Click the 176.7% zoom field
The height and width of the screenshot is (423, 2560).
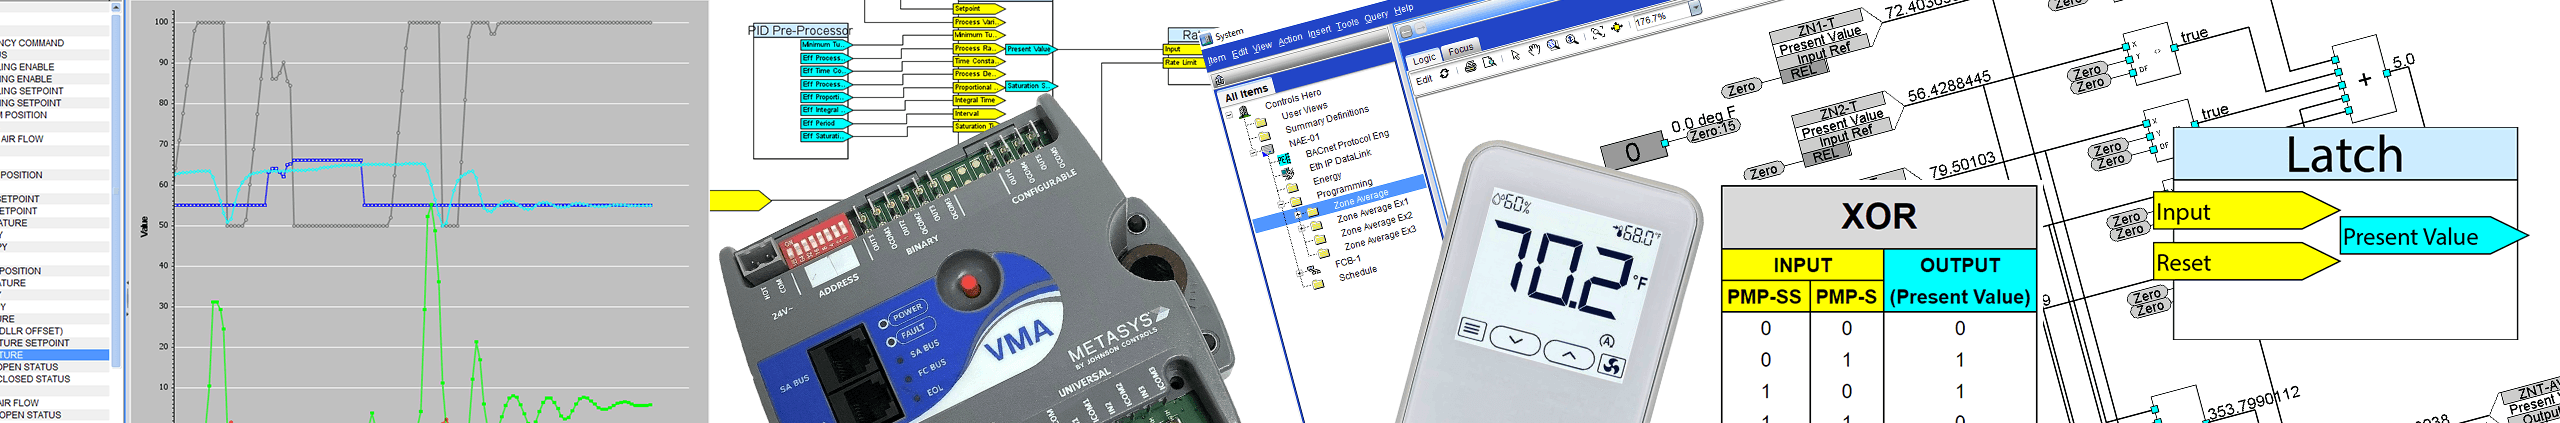click(x=1662, y=20)
